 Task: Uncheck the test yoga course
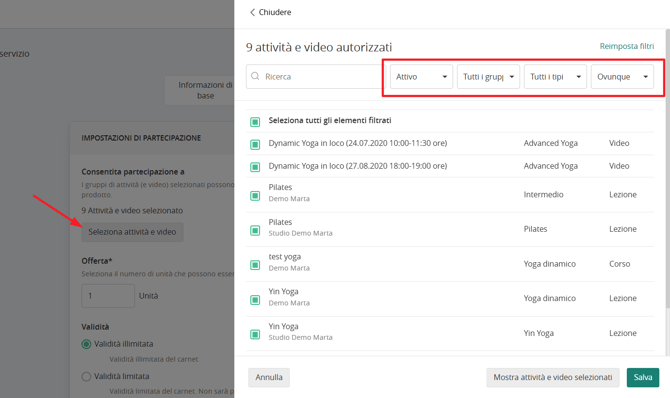[x=255, y=265]
